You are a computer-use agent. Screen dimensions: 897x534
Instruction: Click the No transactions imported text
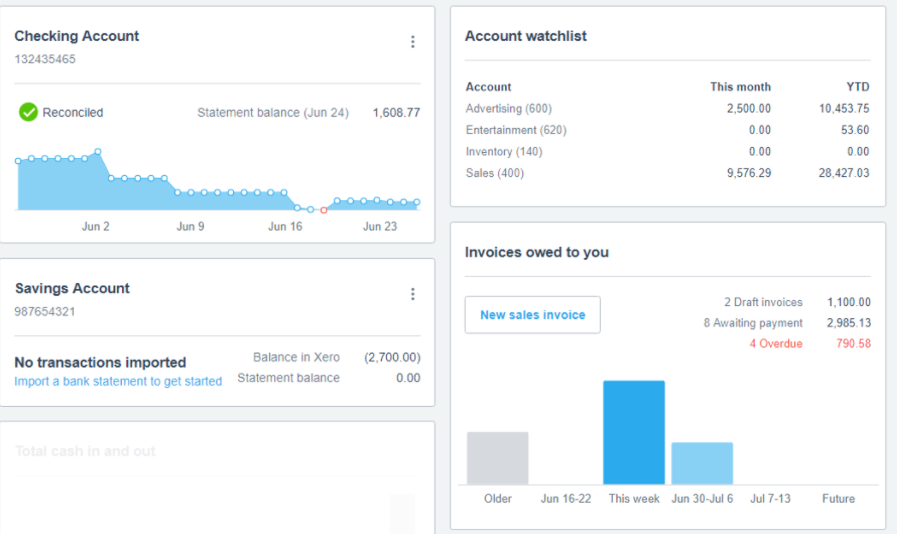click(x=100, y=362)
